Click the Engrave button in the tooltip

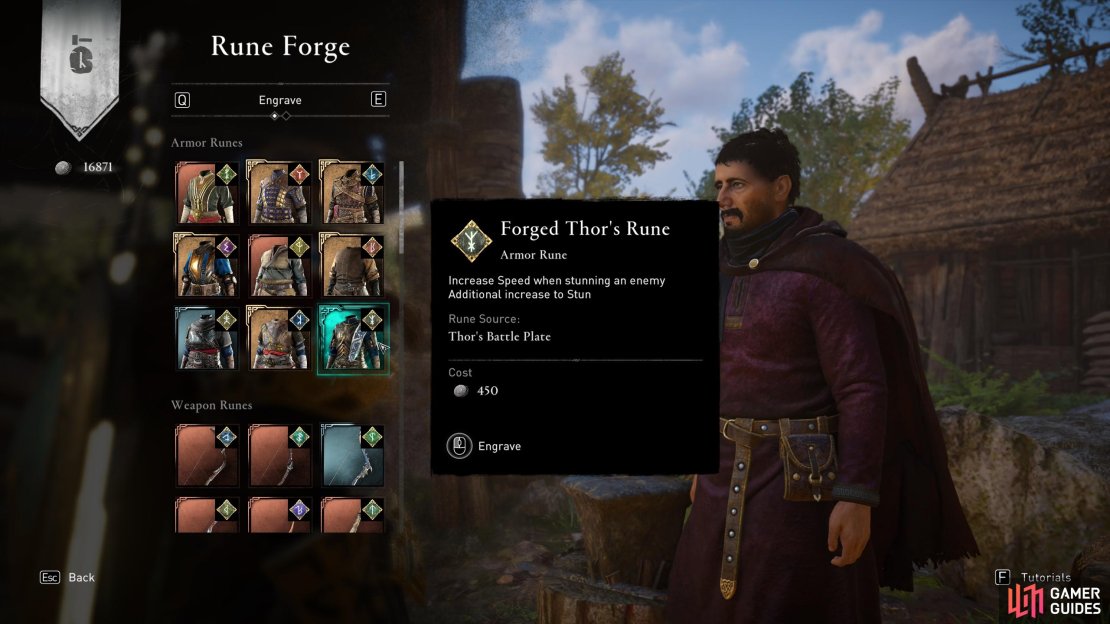point(484,446)
